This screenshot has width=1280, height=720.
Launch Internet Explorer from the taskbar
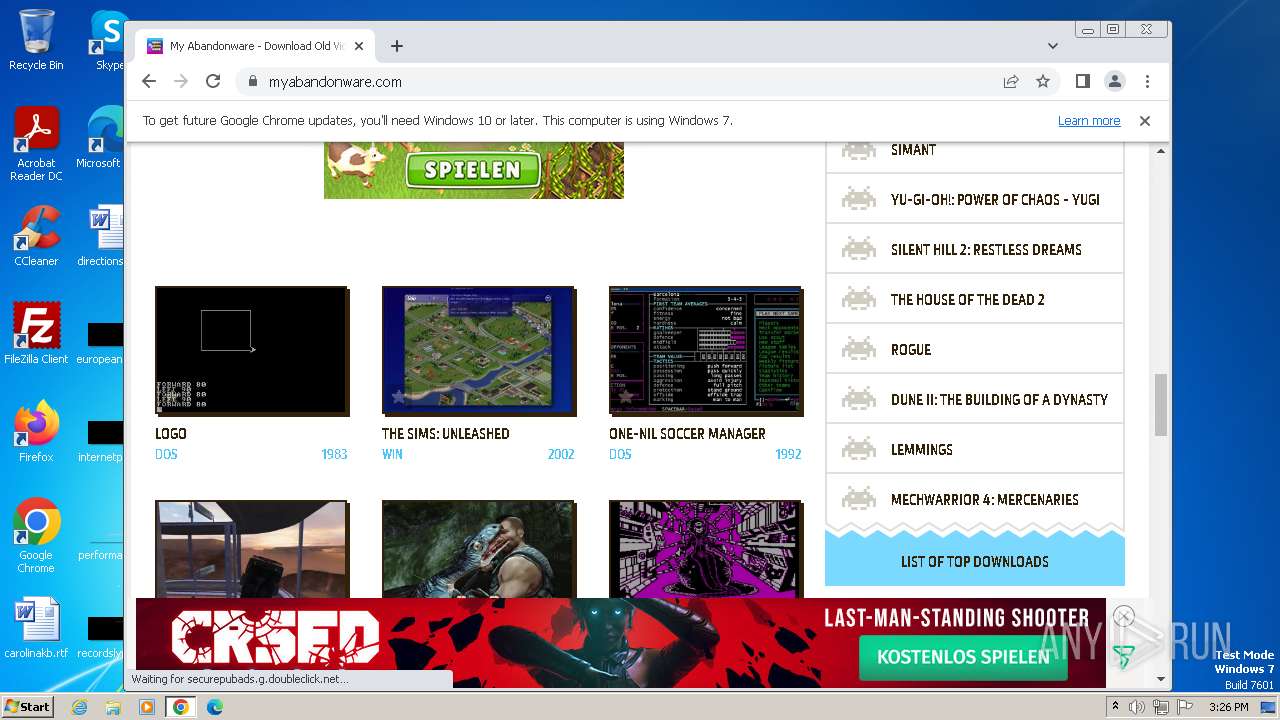79,707
